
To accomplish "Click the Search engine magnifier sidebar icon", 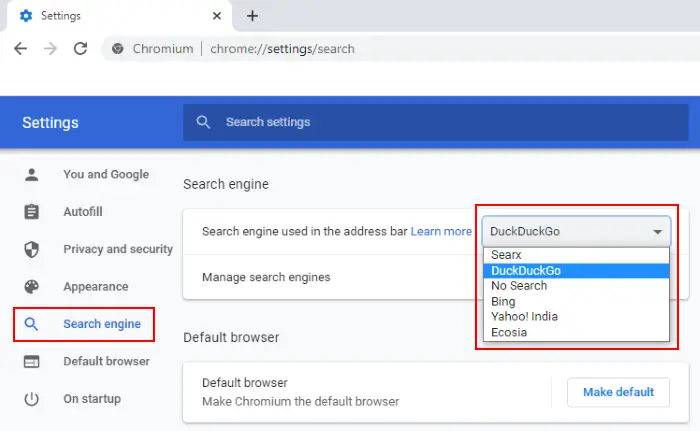I will pyautogui.click(x=31, y=324).
